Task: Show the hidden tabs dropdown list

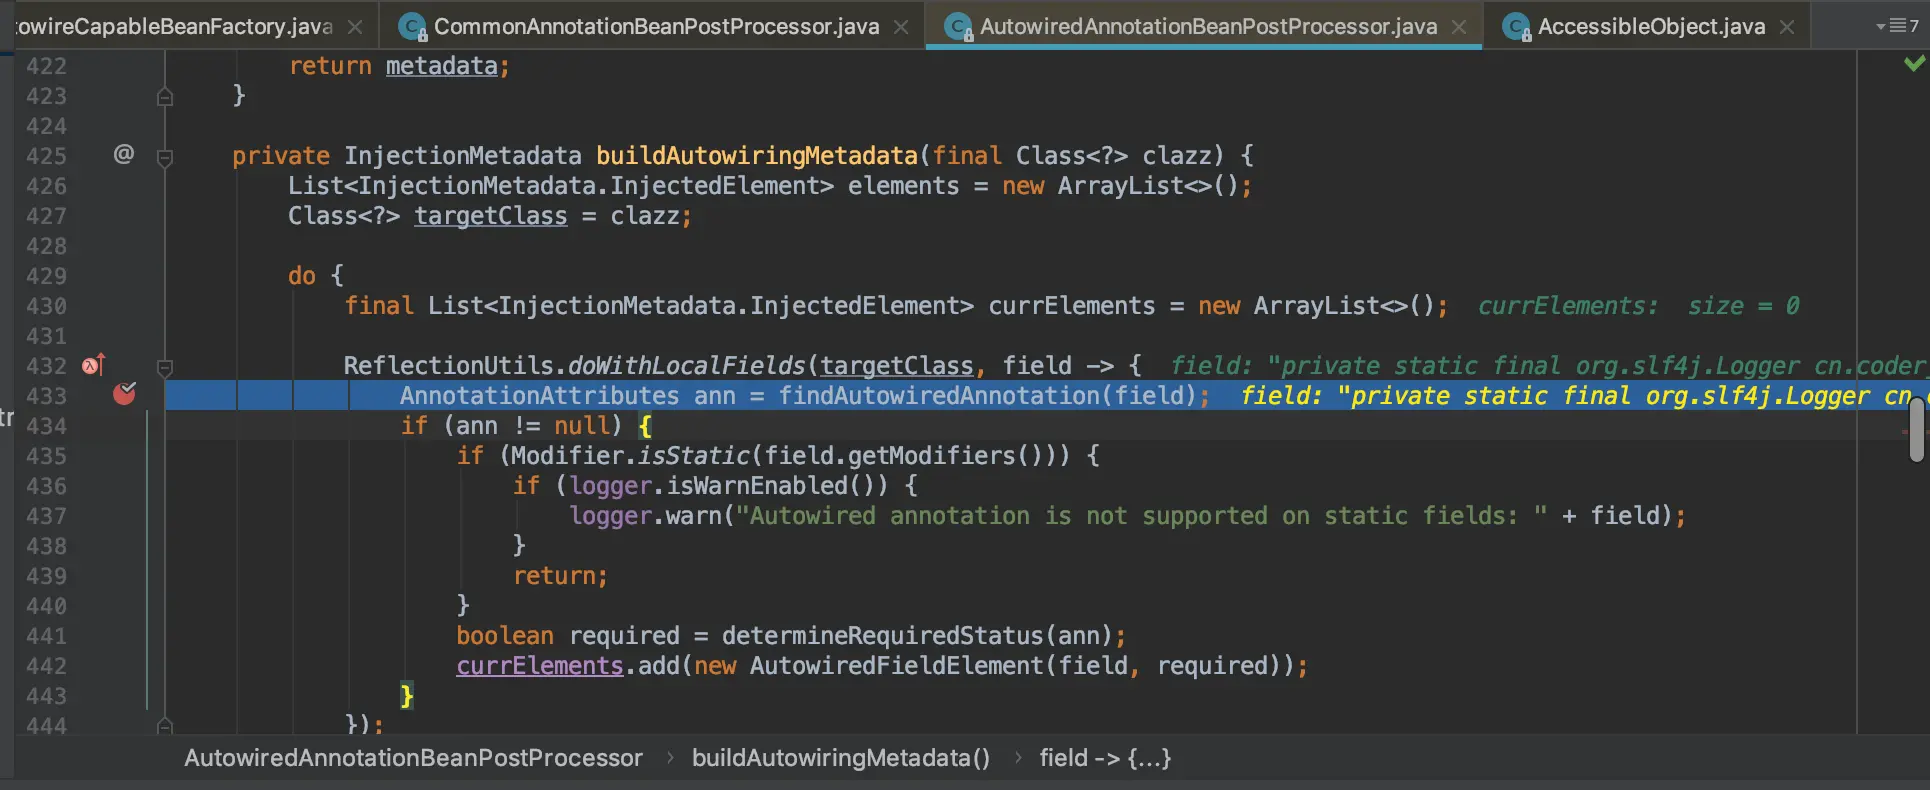Action: 1897,26
